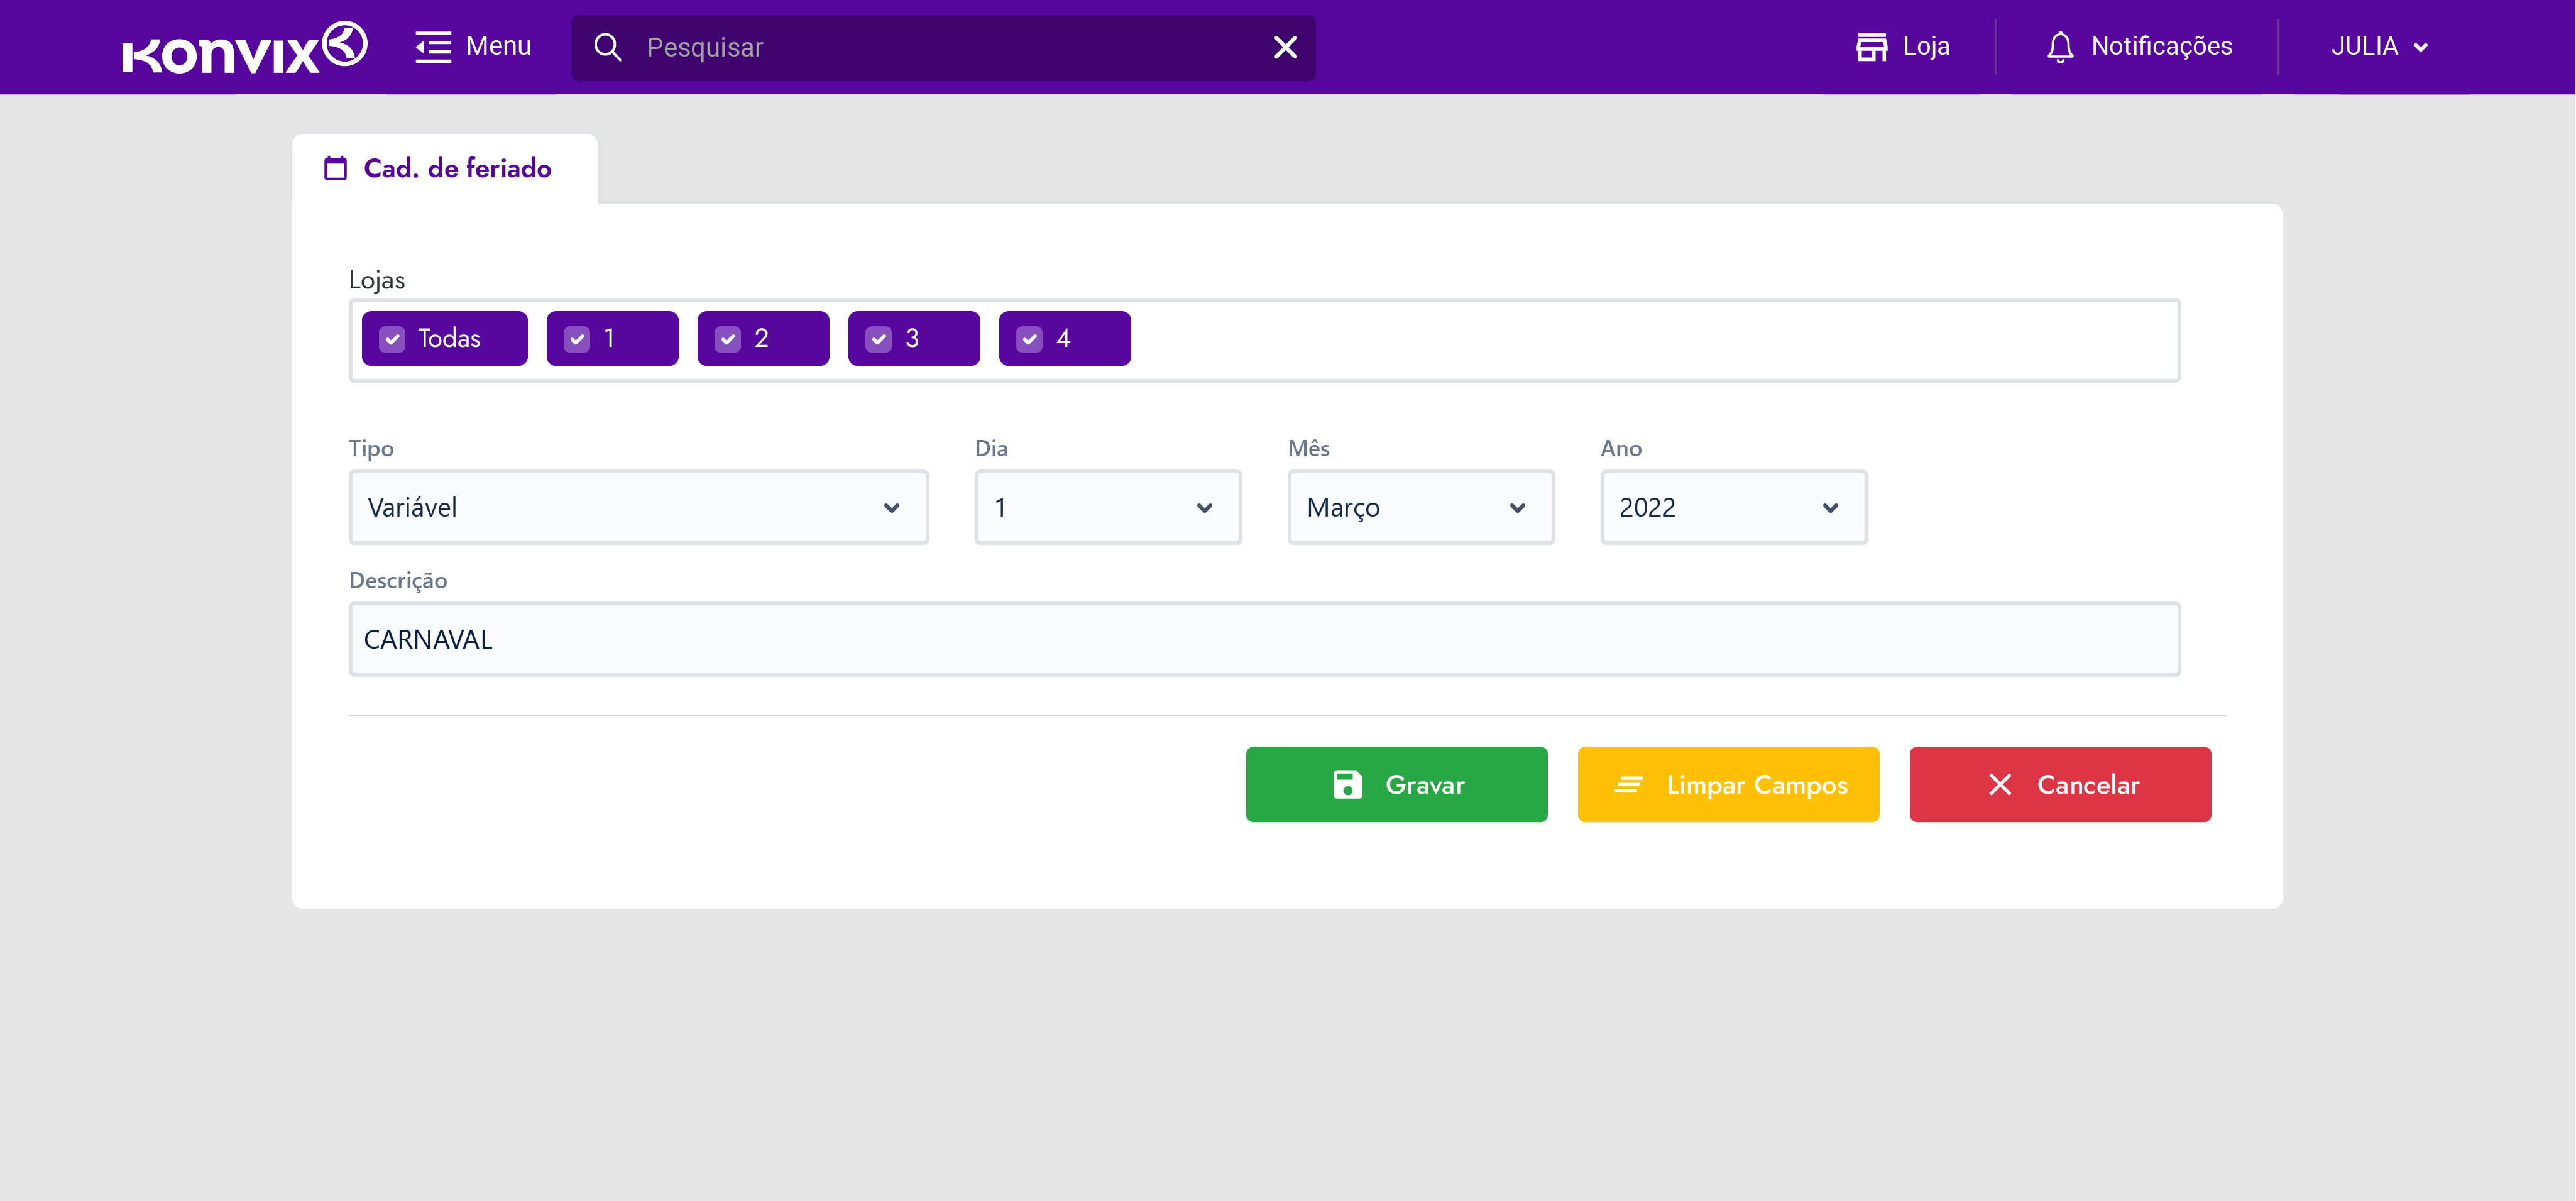2576x1201 pixels.
Task: Open the Ano dropdown showing 2022
Action: tap(1733, 508)
